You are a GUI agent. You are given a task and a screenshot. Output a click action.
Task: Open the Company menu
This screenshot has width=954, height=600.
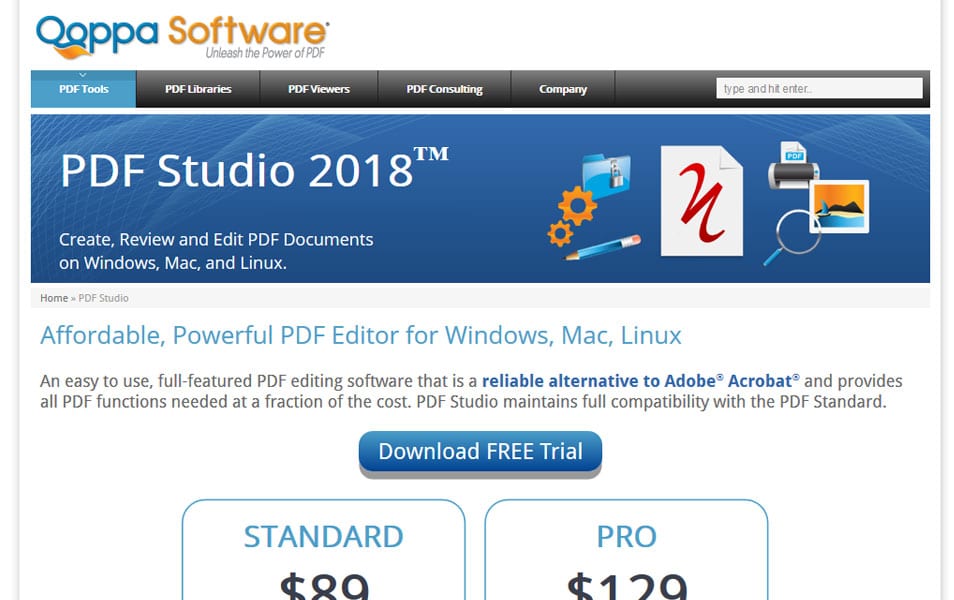point(563,89)
